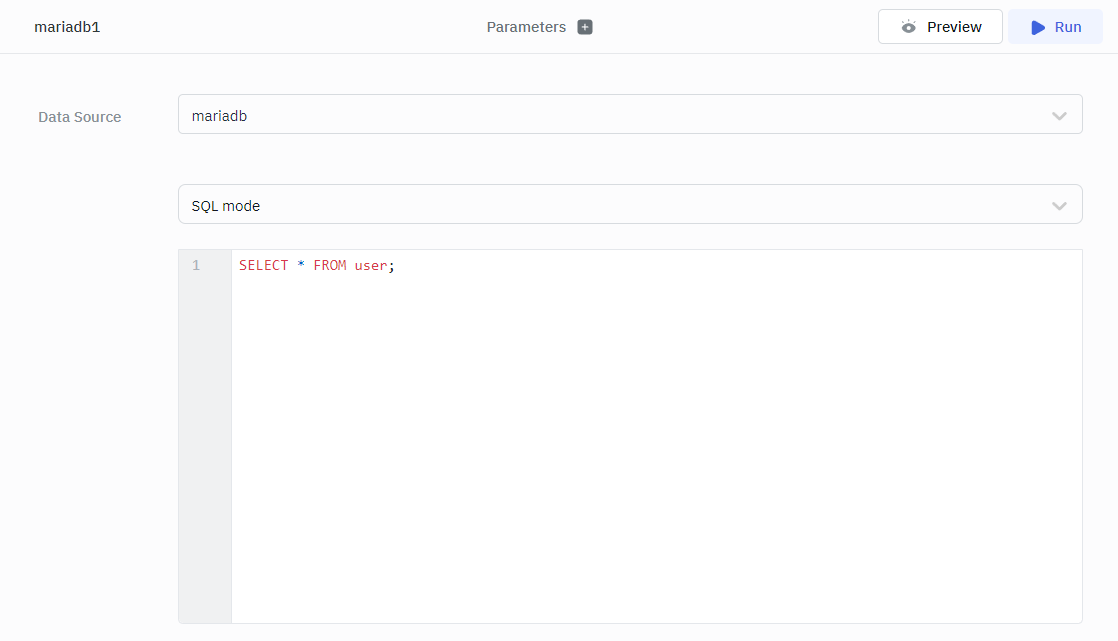The width and height of the screenshot is (1118, 641).
Task: Expand the SQL mode chevron arrow
Action: click(x=1059, y=205)
